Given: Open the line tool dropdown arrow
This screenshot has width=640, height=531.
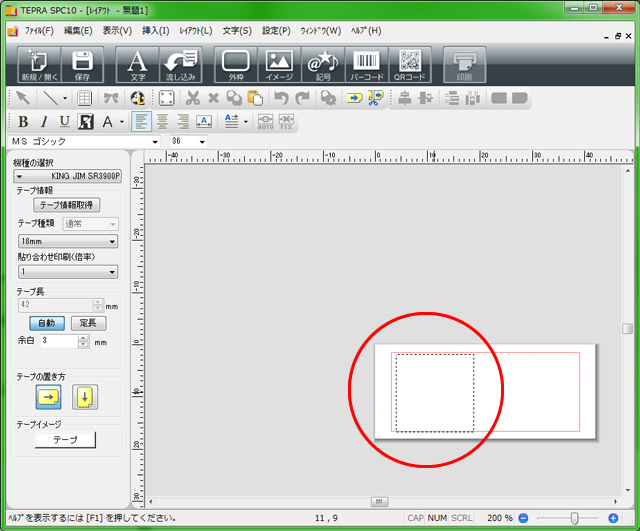Looking at the screenshot, I should coord(65,98).
